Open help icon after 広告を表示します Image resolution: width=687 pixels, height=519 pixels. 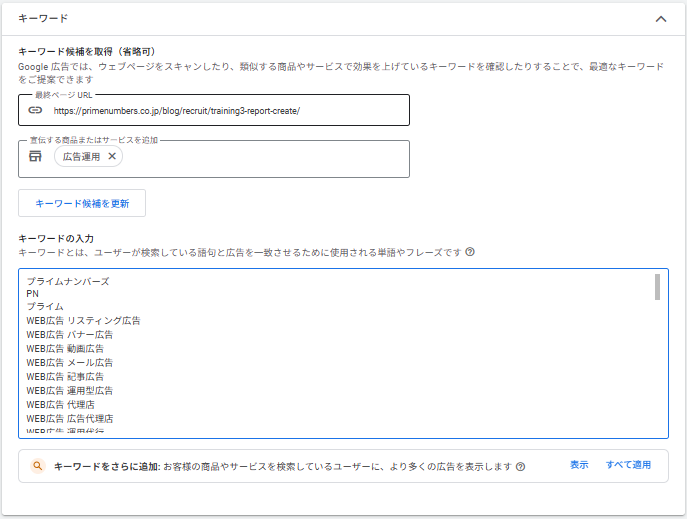[x=521, y=467]
